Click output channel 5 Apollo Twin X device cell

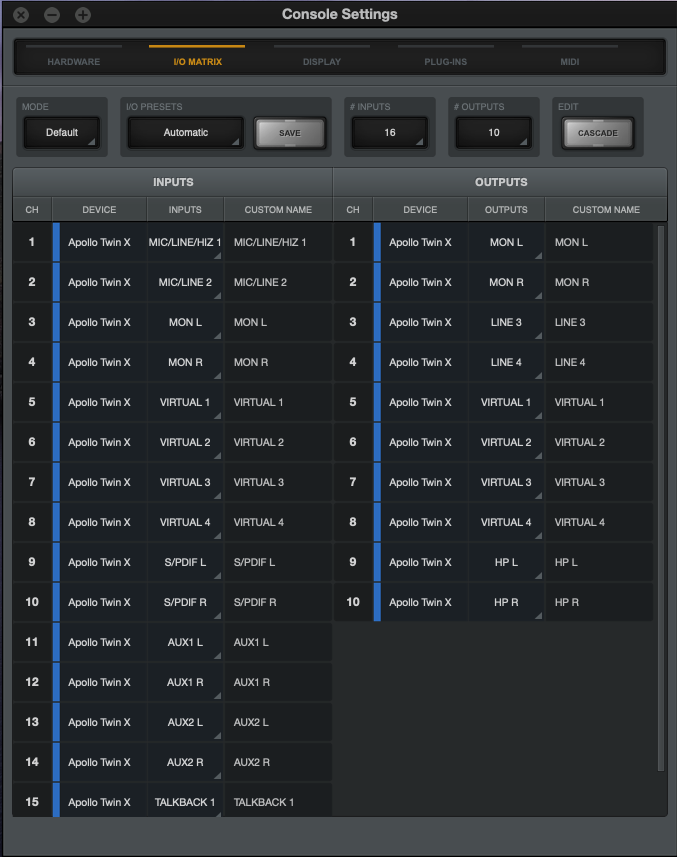coord(420,402)
